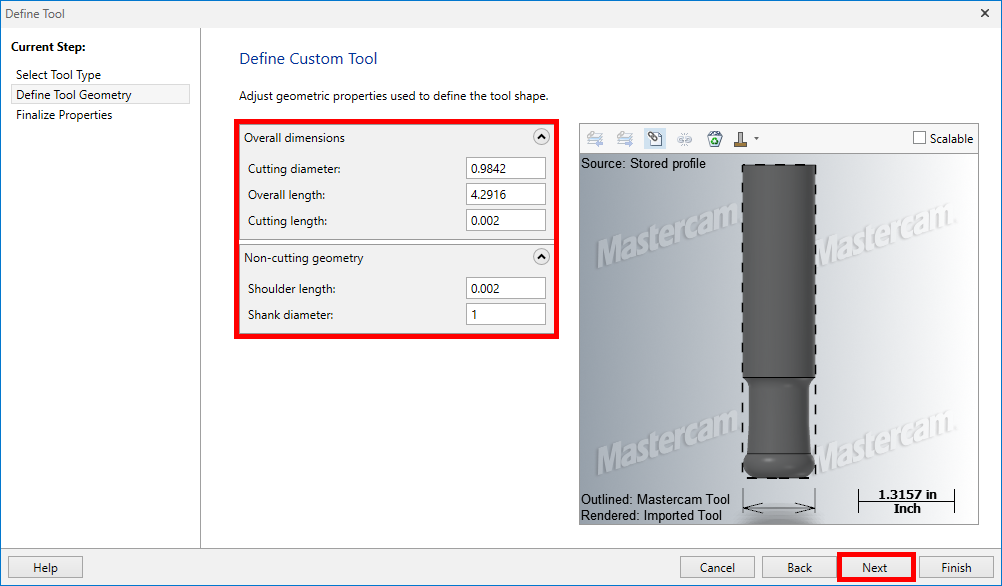1002x586 pixels.
Task: Collapse the Non-cutting geometry section
Action: pos(541,257)
